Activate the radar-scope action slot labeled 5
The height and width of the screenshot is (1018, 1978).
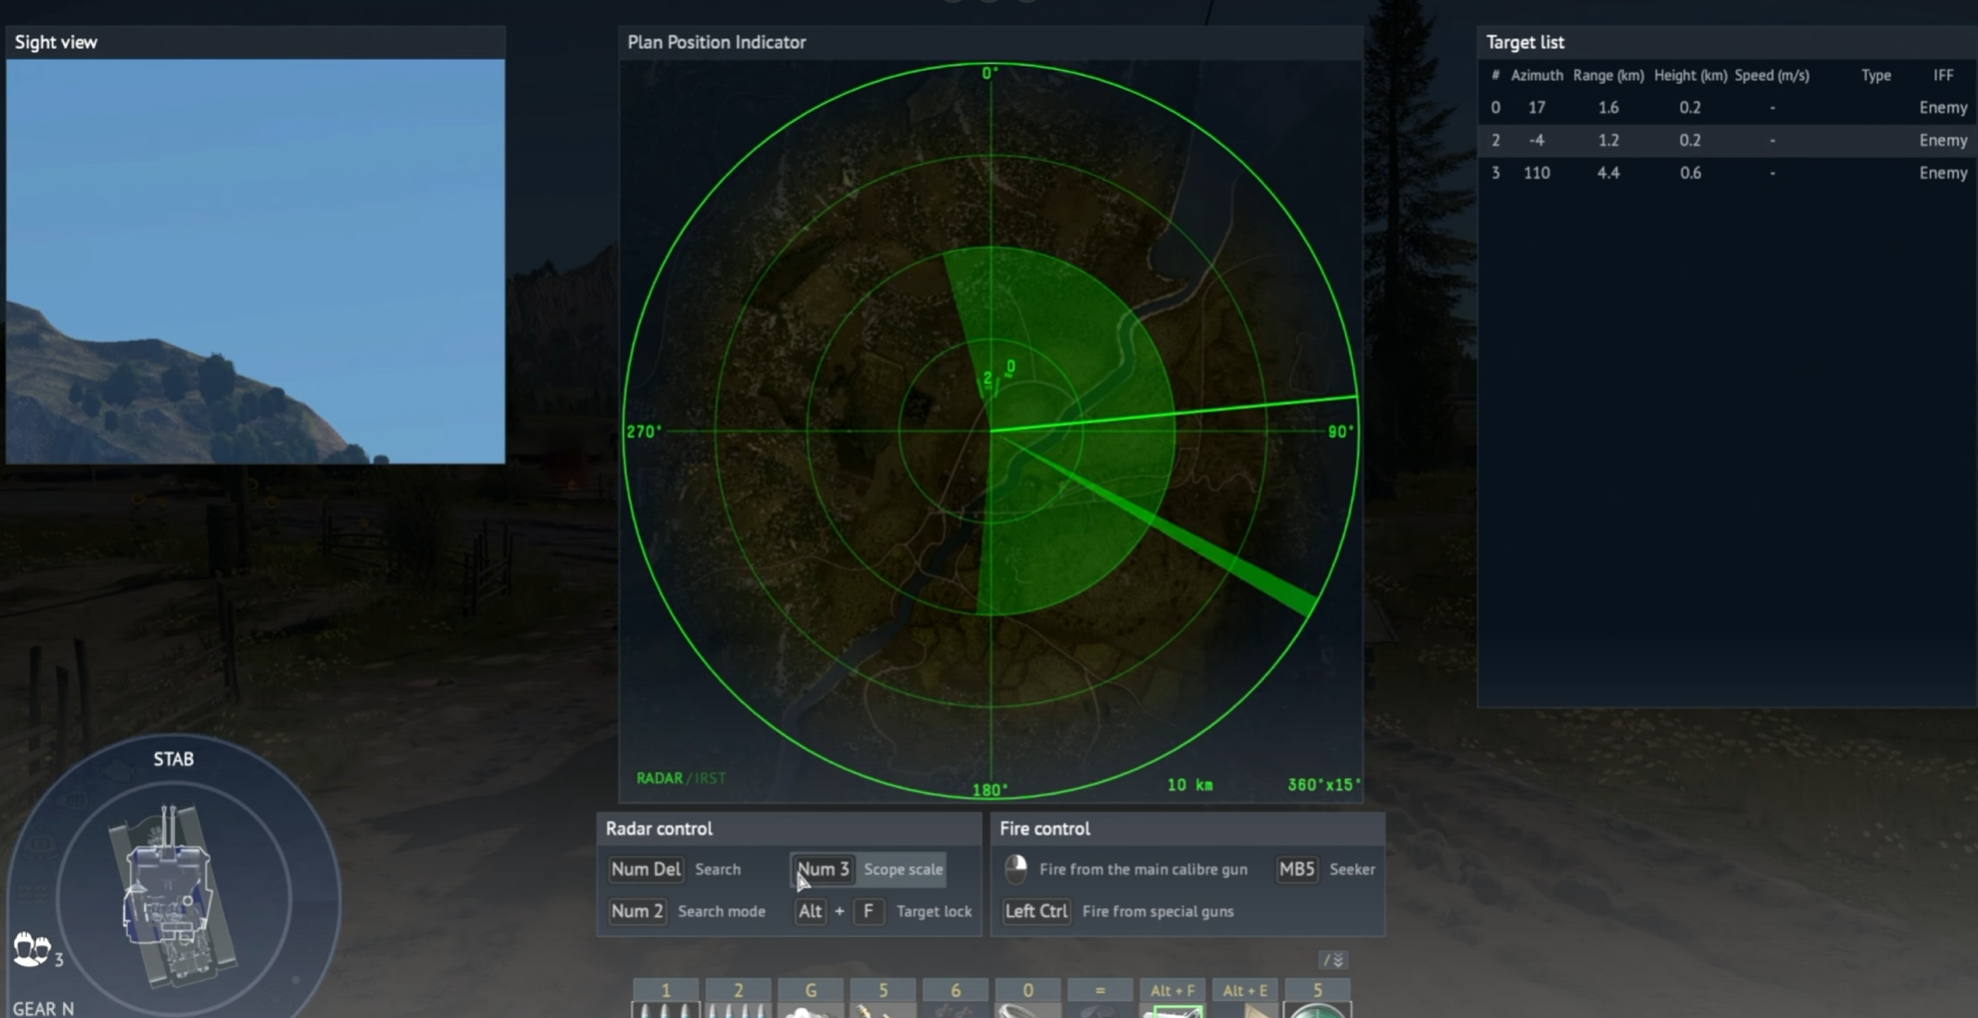[x=1318, y=999]
